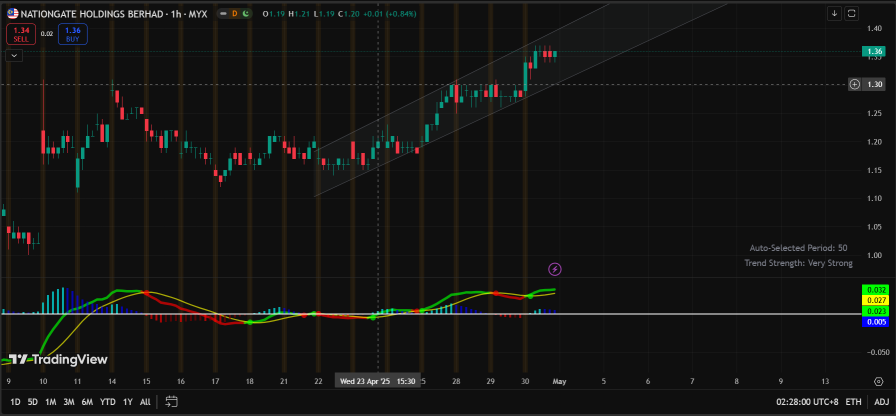The image size is (896, 416).
Task: Select the YTD date range
Action: pos(107,402)
